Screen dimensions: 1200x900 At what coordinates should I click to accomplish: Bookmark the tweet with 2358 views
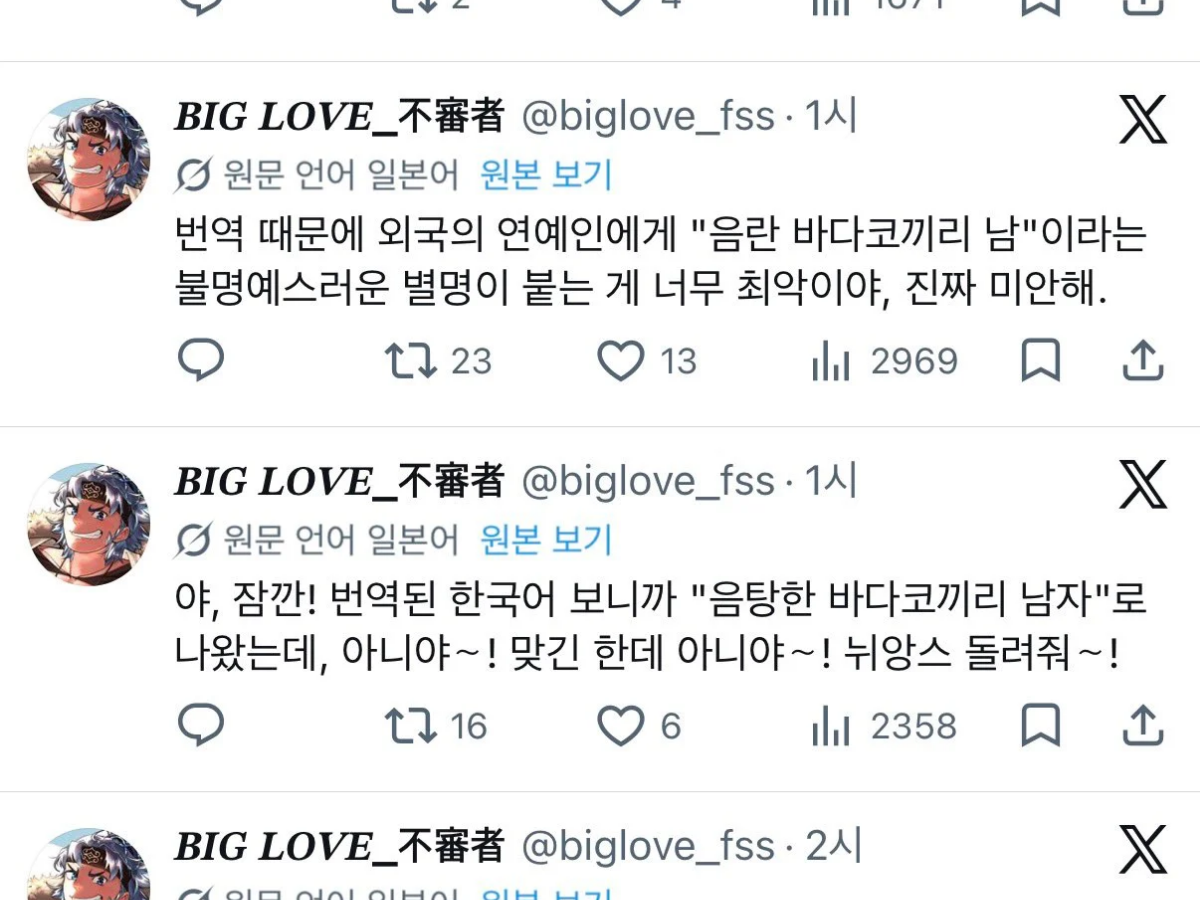click(x=1040, y=726)
